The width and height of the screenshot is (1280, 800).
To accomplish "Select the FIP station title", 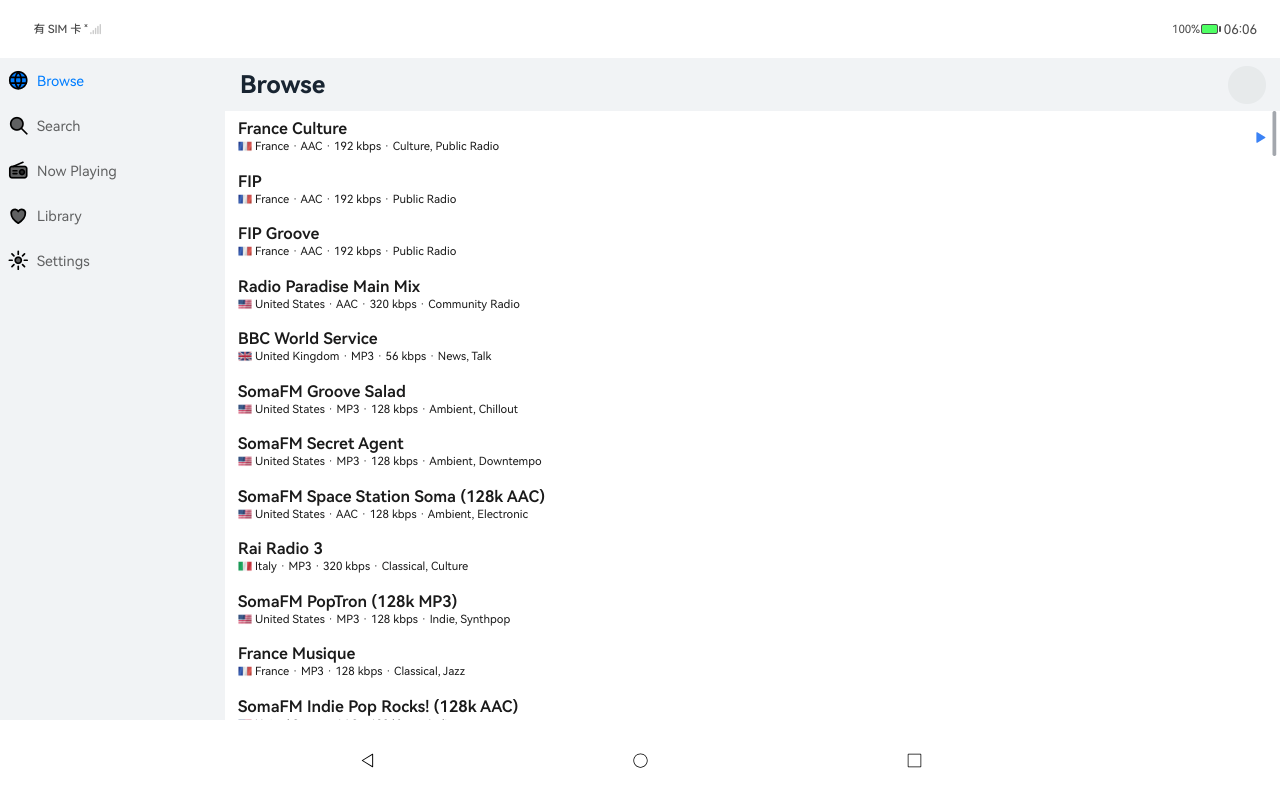I will tap(250, 181).
